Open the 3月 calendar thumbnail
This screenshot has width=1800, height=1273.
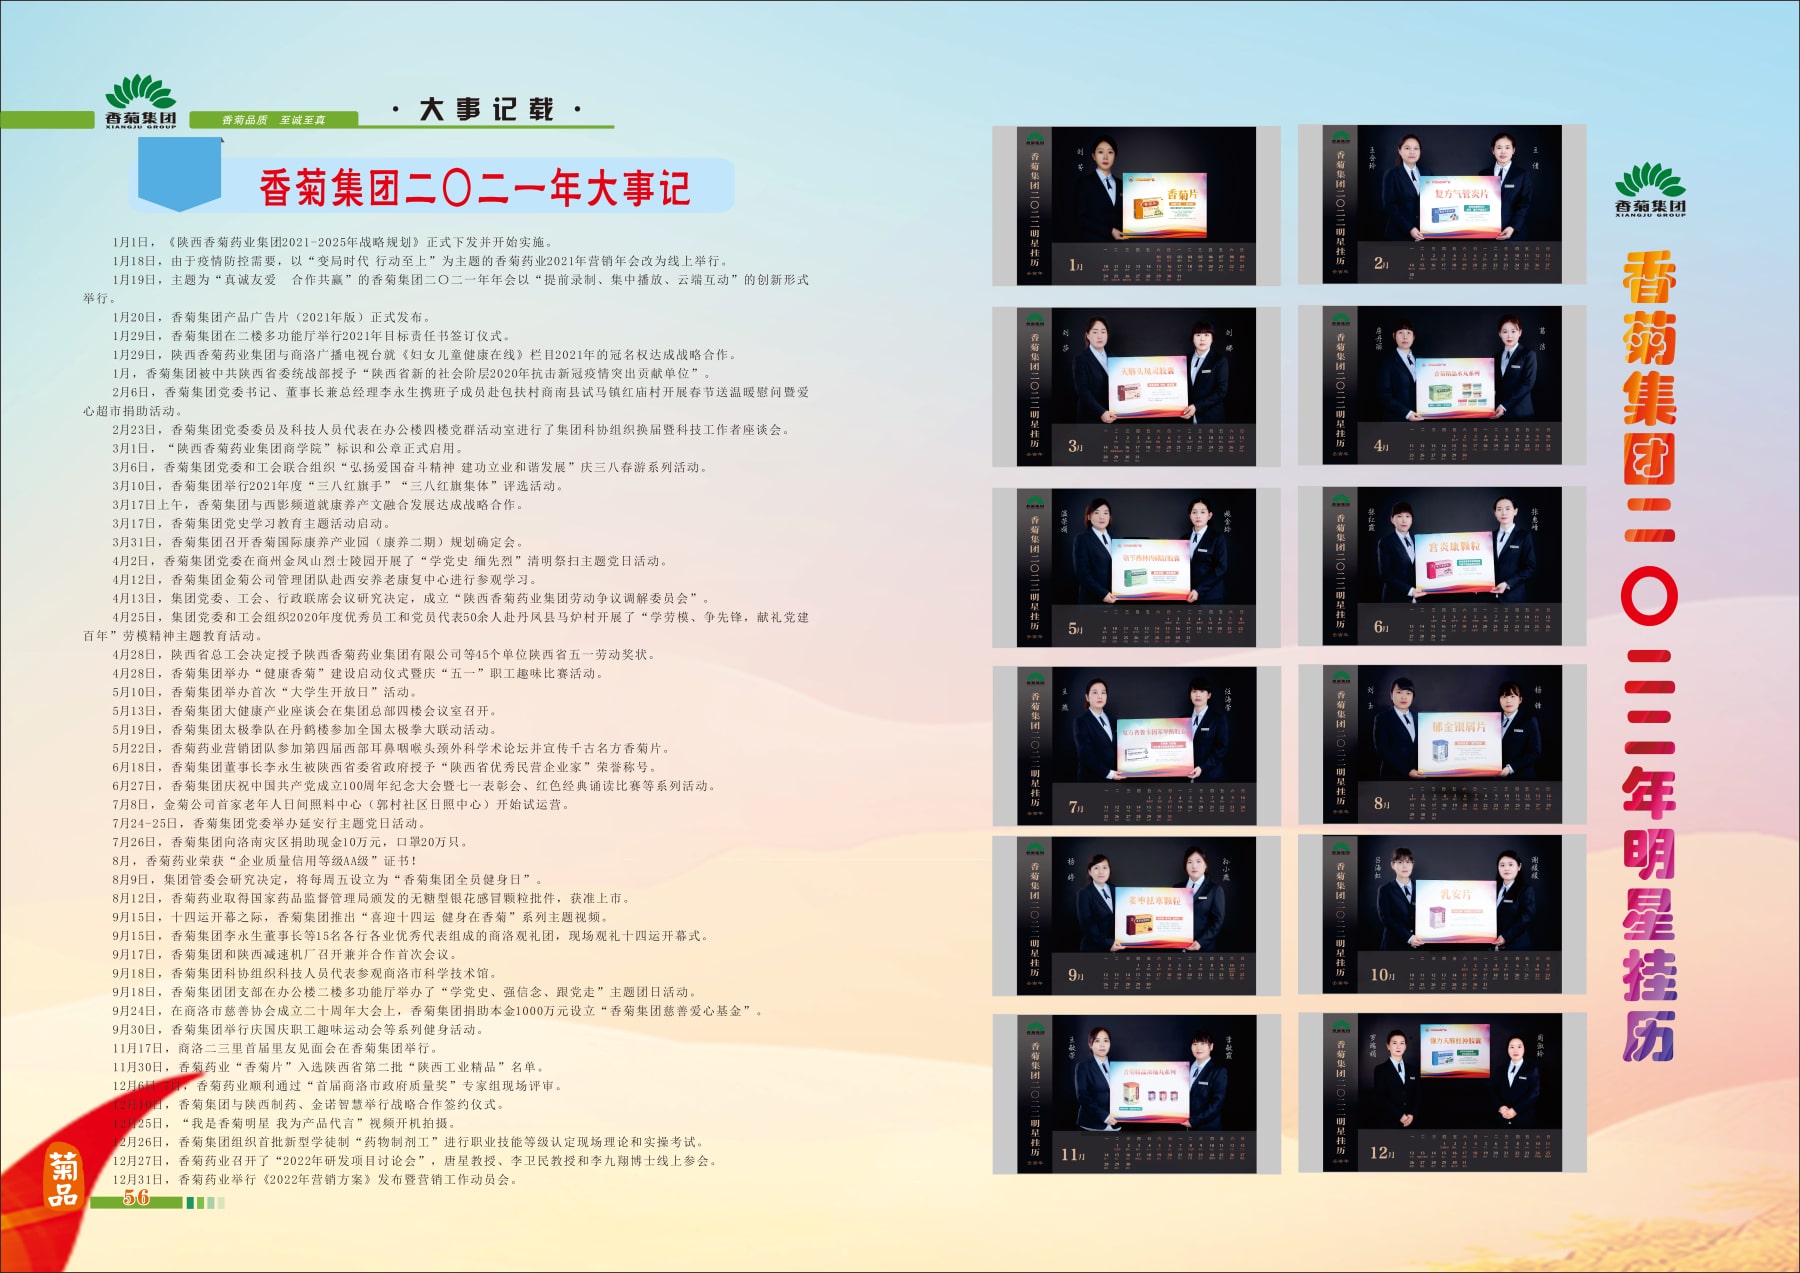[1136, 387]
